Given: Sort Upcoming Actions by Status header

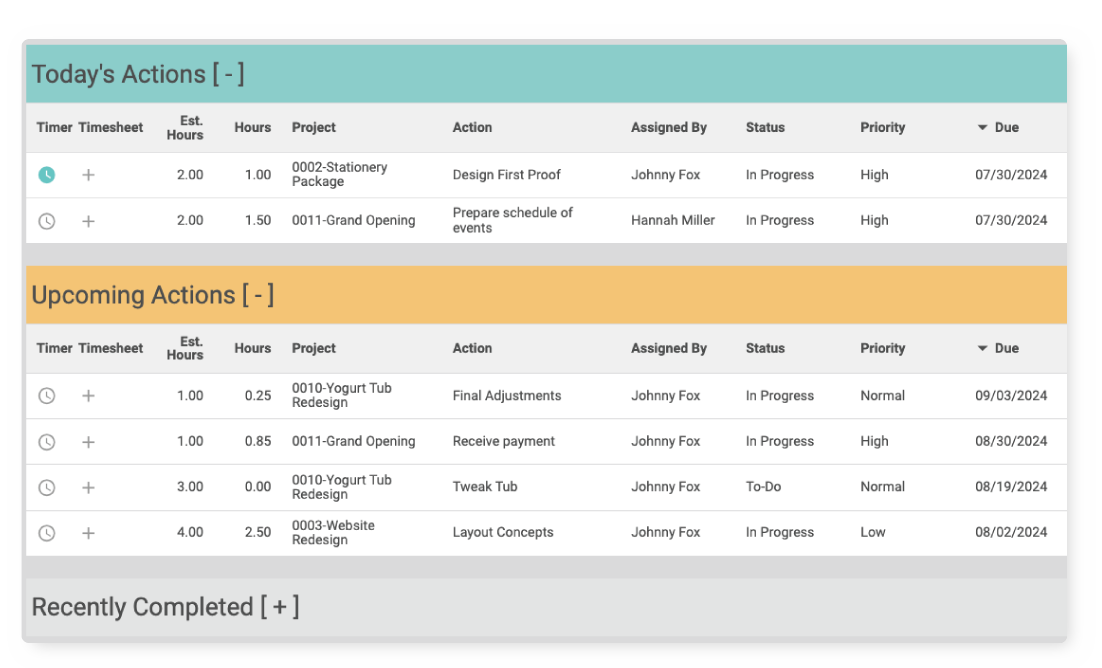Looking at the screenshot, I should pyautogui.click(x=765, y=349).
